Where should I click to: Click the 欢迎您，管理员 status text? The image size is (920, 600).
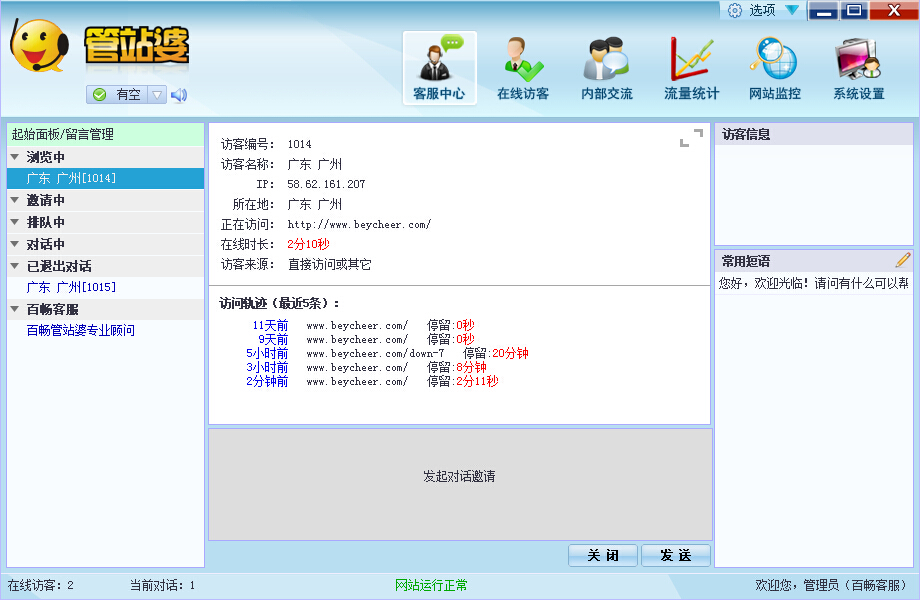831,585
